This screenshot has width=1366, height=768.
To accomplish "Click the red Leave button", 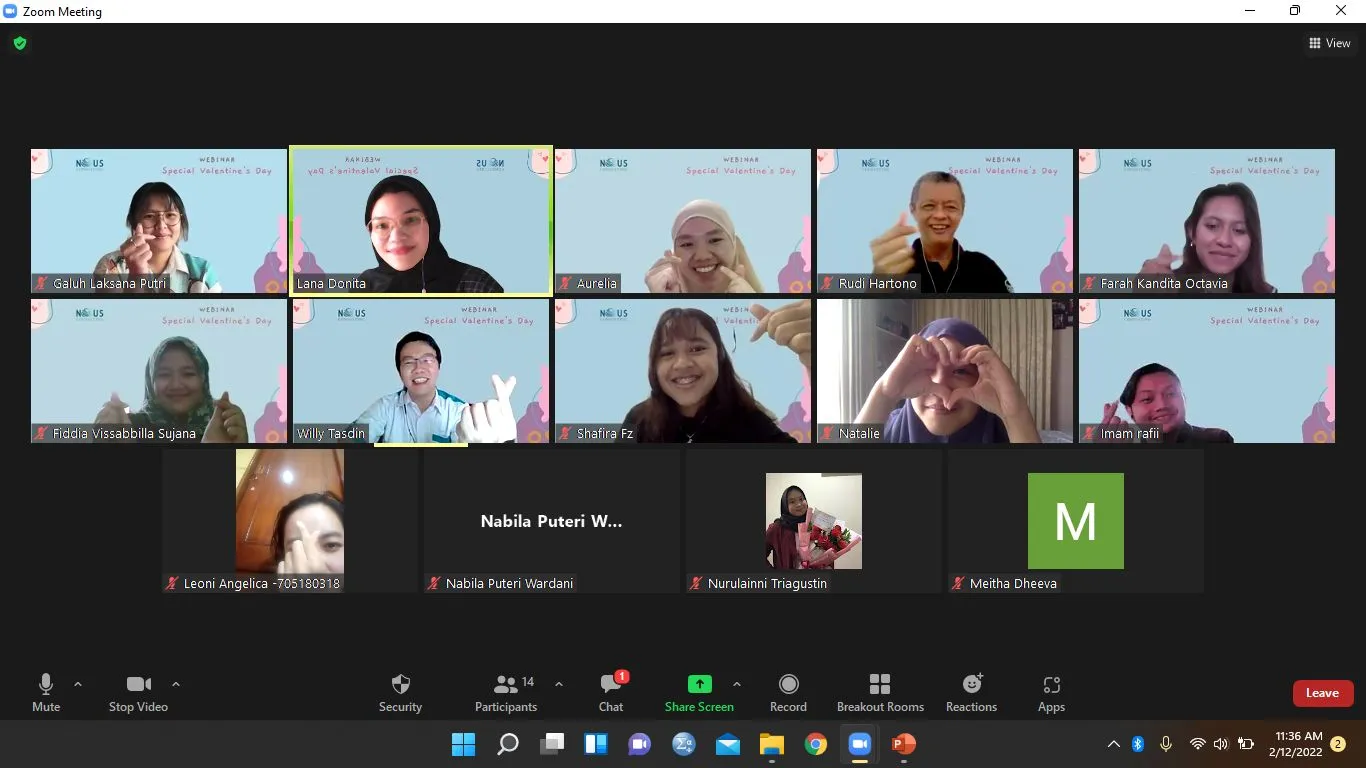I will 1322,693.
